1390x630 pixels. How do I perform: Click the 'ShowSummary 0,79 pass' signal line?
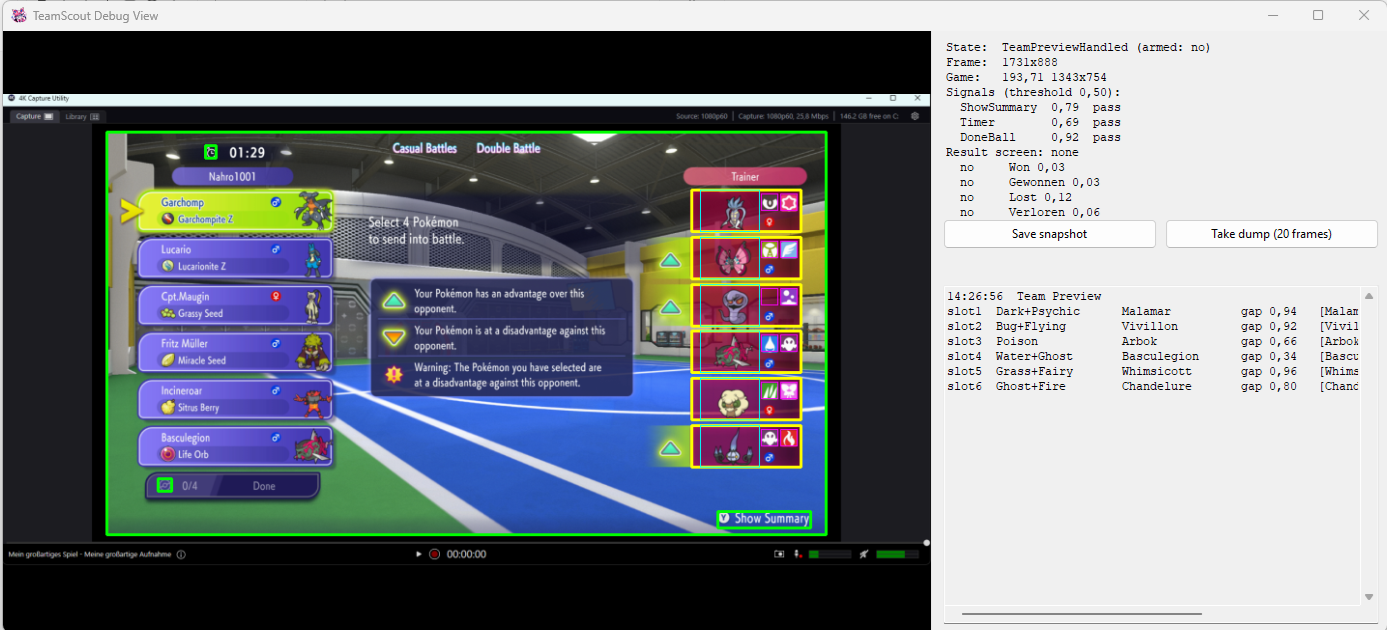tap(1040, 107)
